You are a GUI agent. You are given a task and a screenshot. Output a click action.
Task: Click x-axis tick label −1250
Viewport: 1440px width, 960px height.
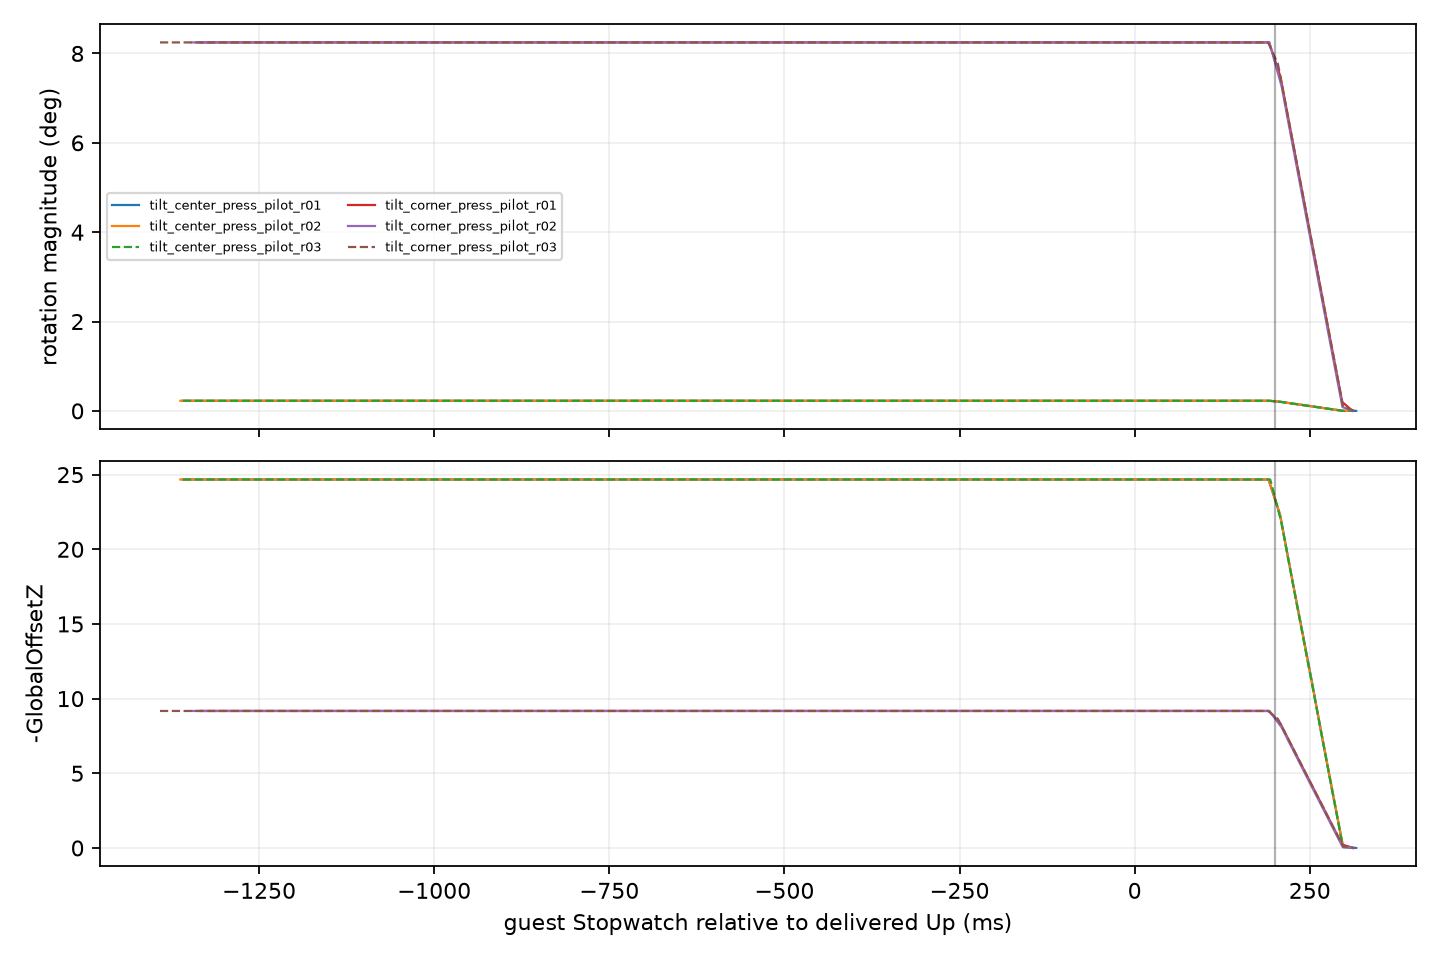(259, 892)
